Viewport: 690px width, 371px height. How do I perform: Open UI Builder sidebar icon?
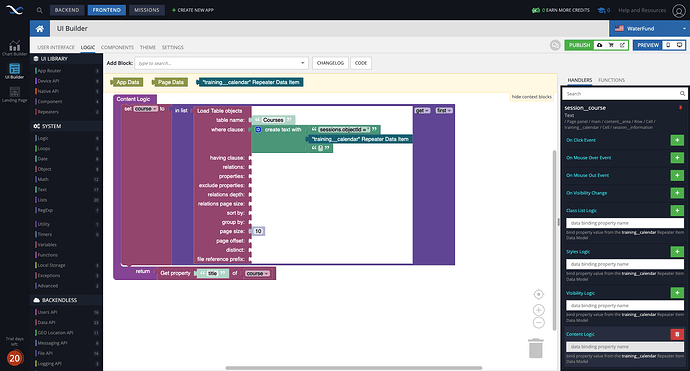(x=15, y=71)
